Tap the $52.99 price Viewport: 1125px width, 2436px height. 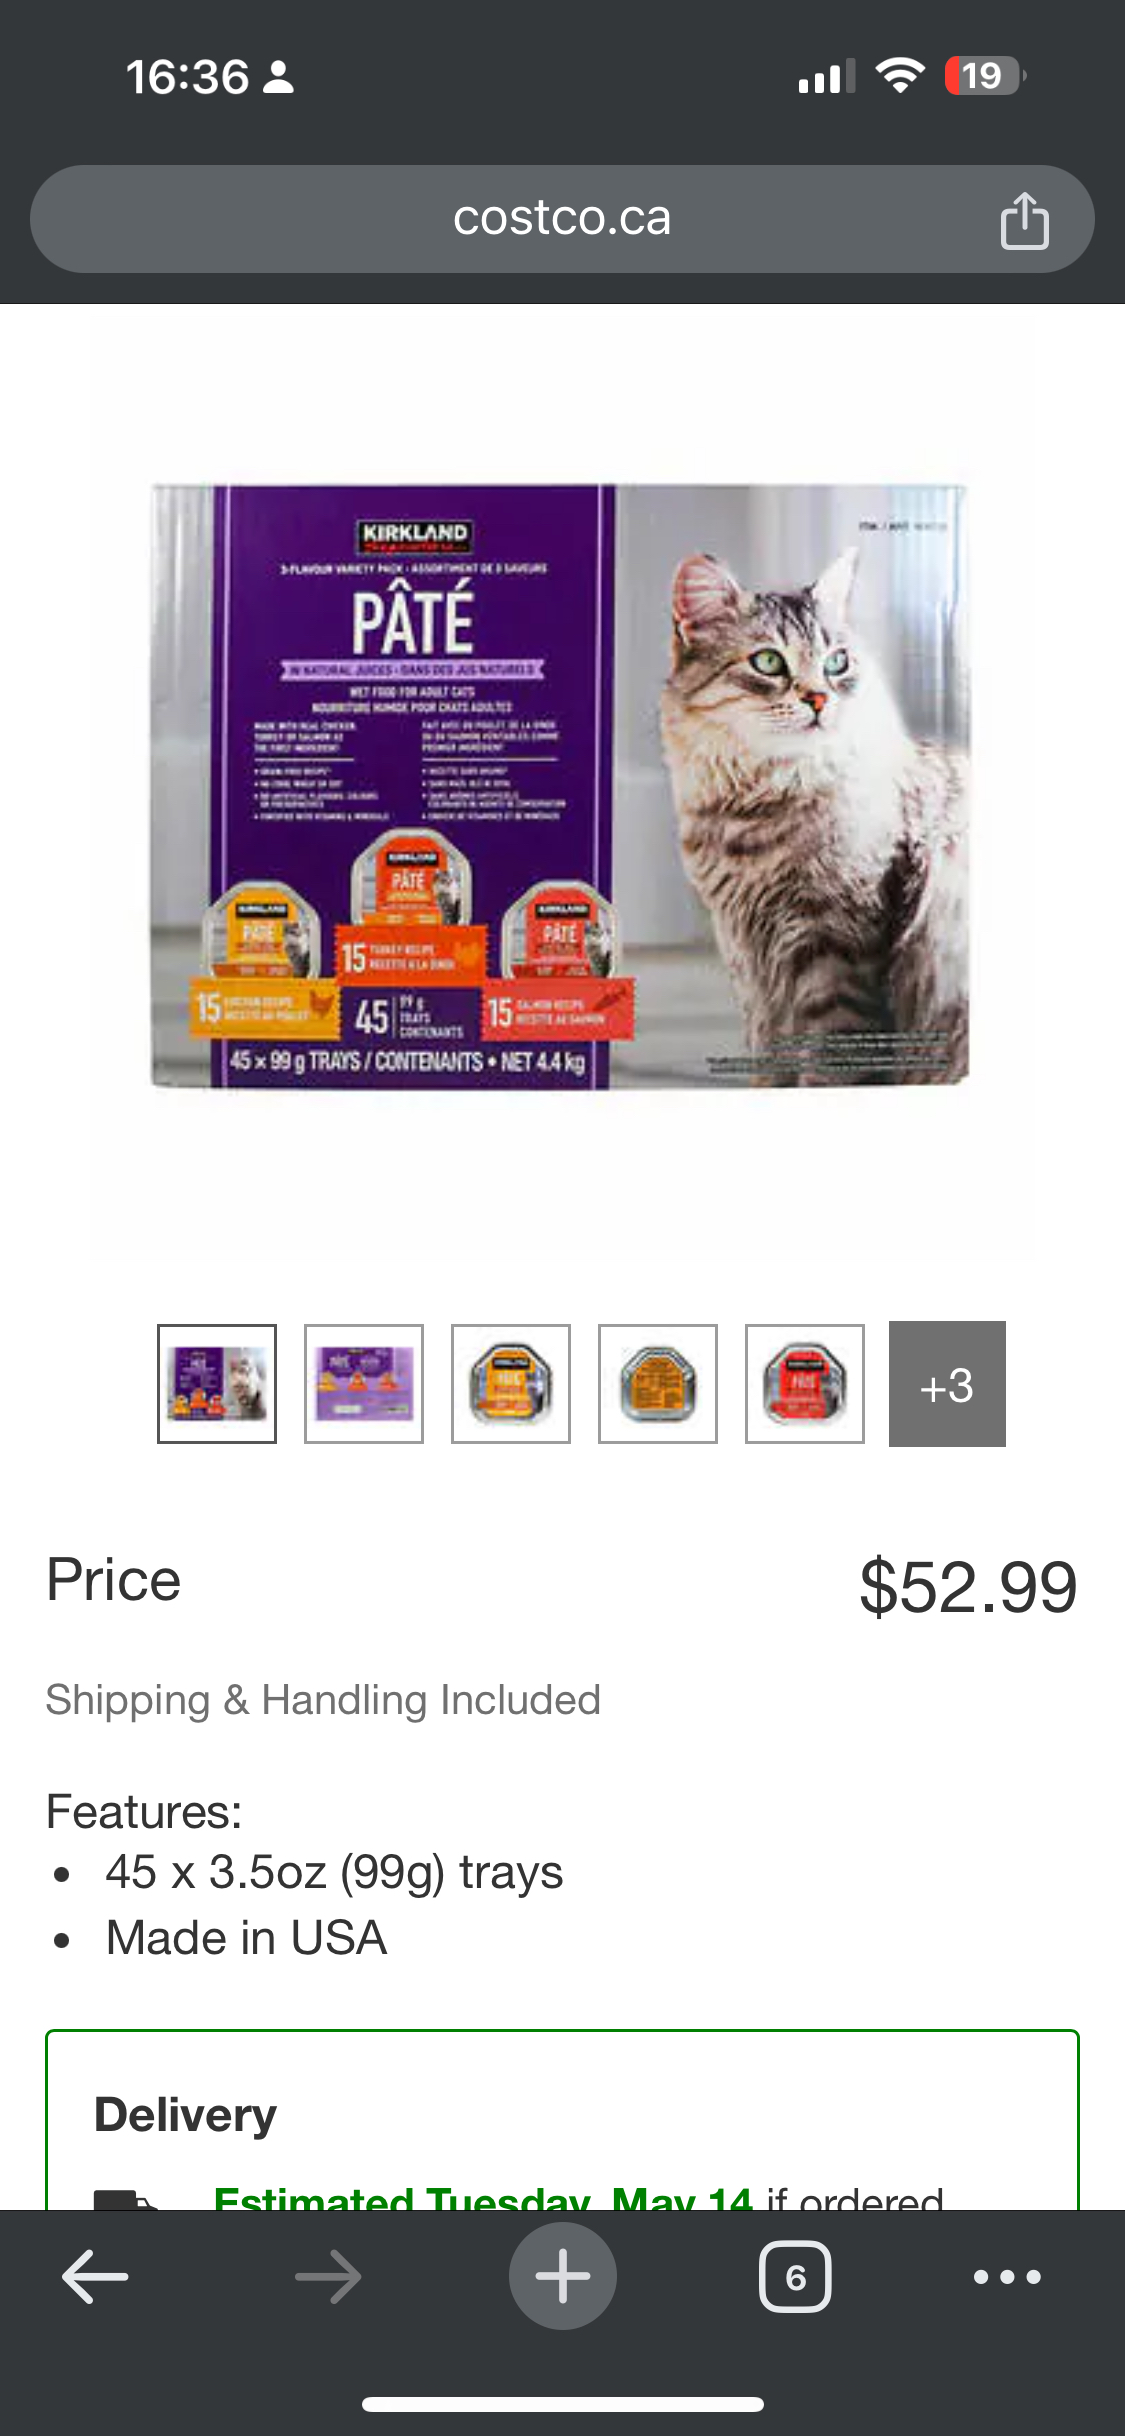[x=968, y=1587]
